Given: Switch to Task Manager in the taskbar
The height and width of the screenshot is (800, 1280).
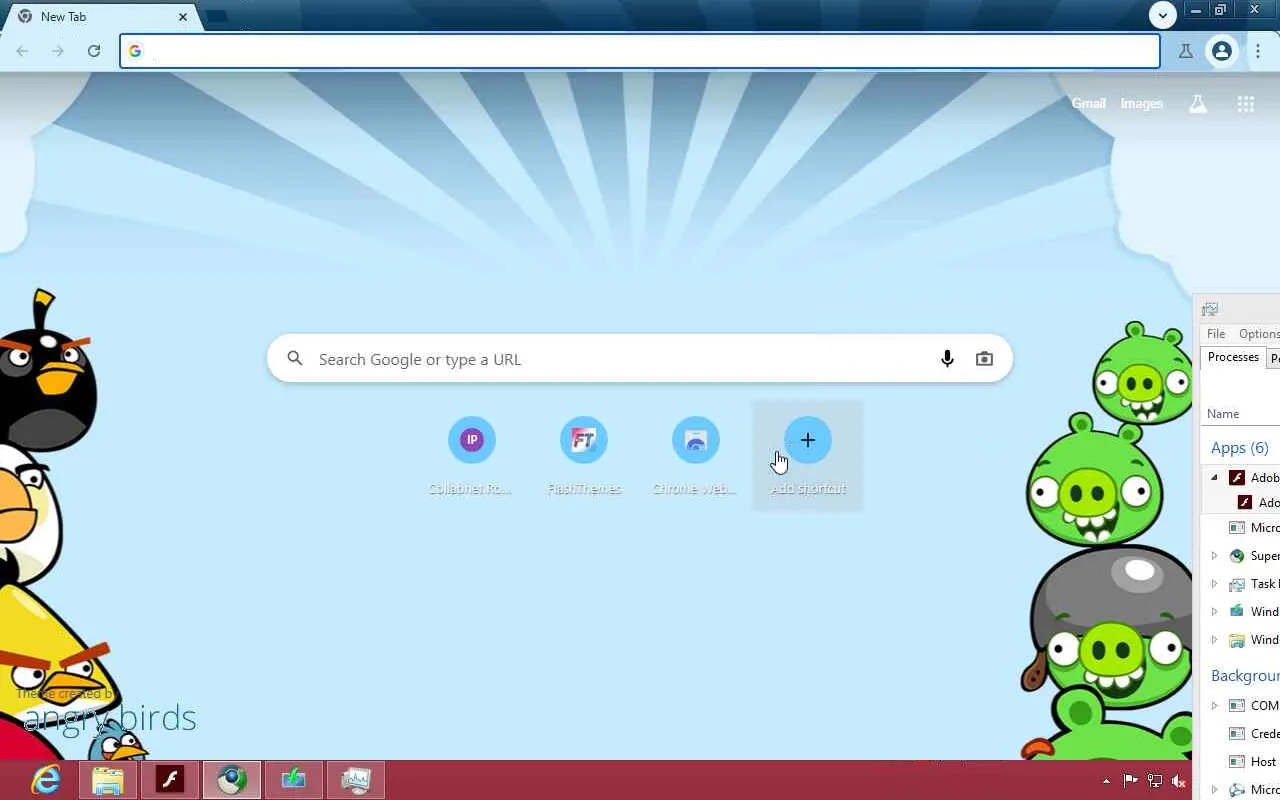Looking at the screenshot, I should [355, 779].
